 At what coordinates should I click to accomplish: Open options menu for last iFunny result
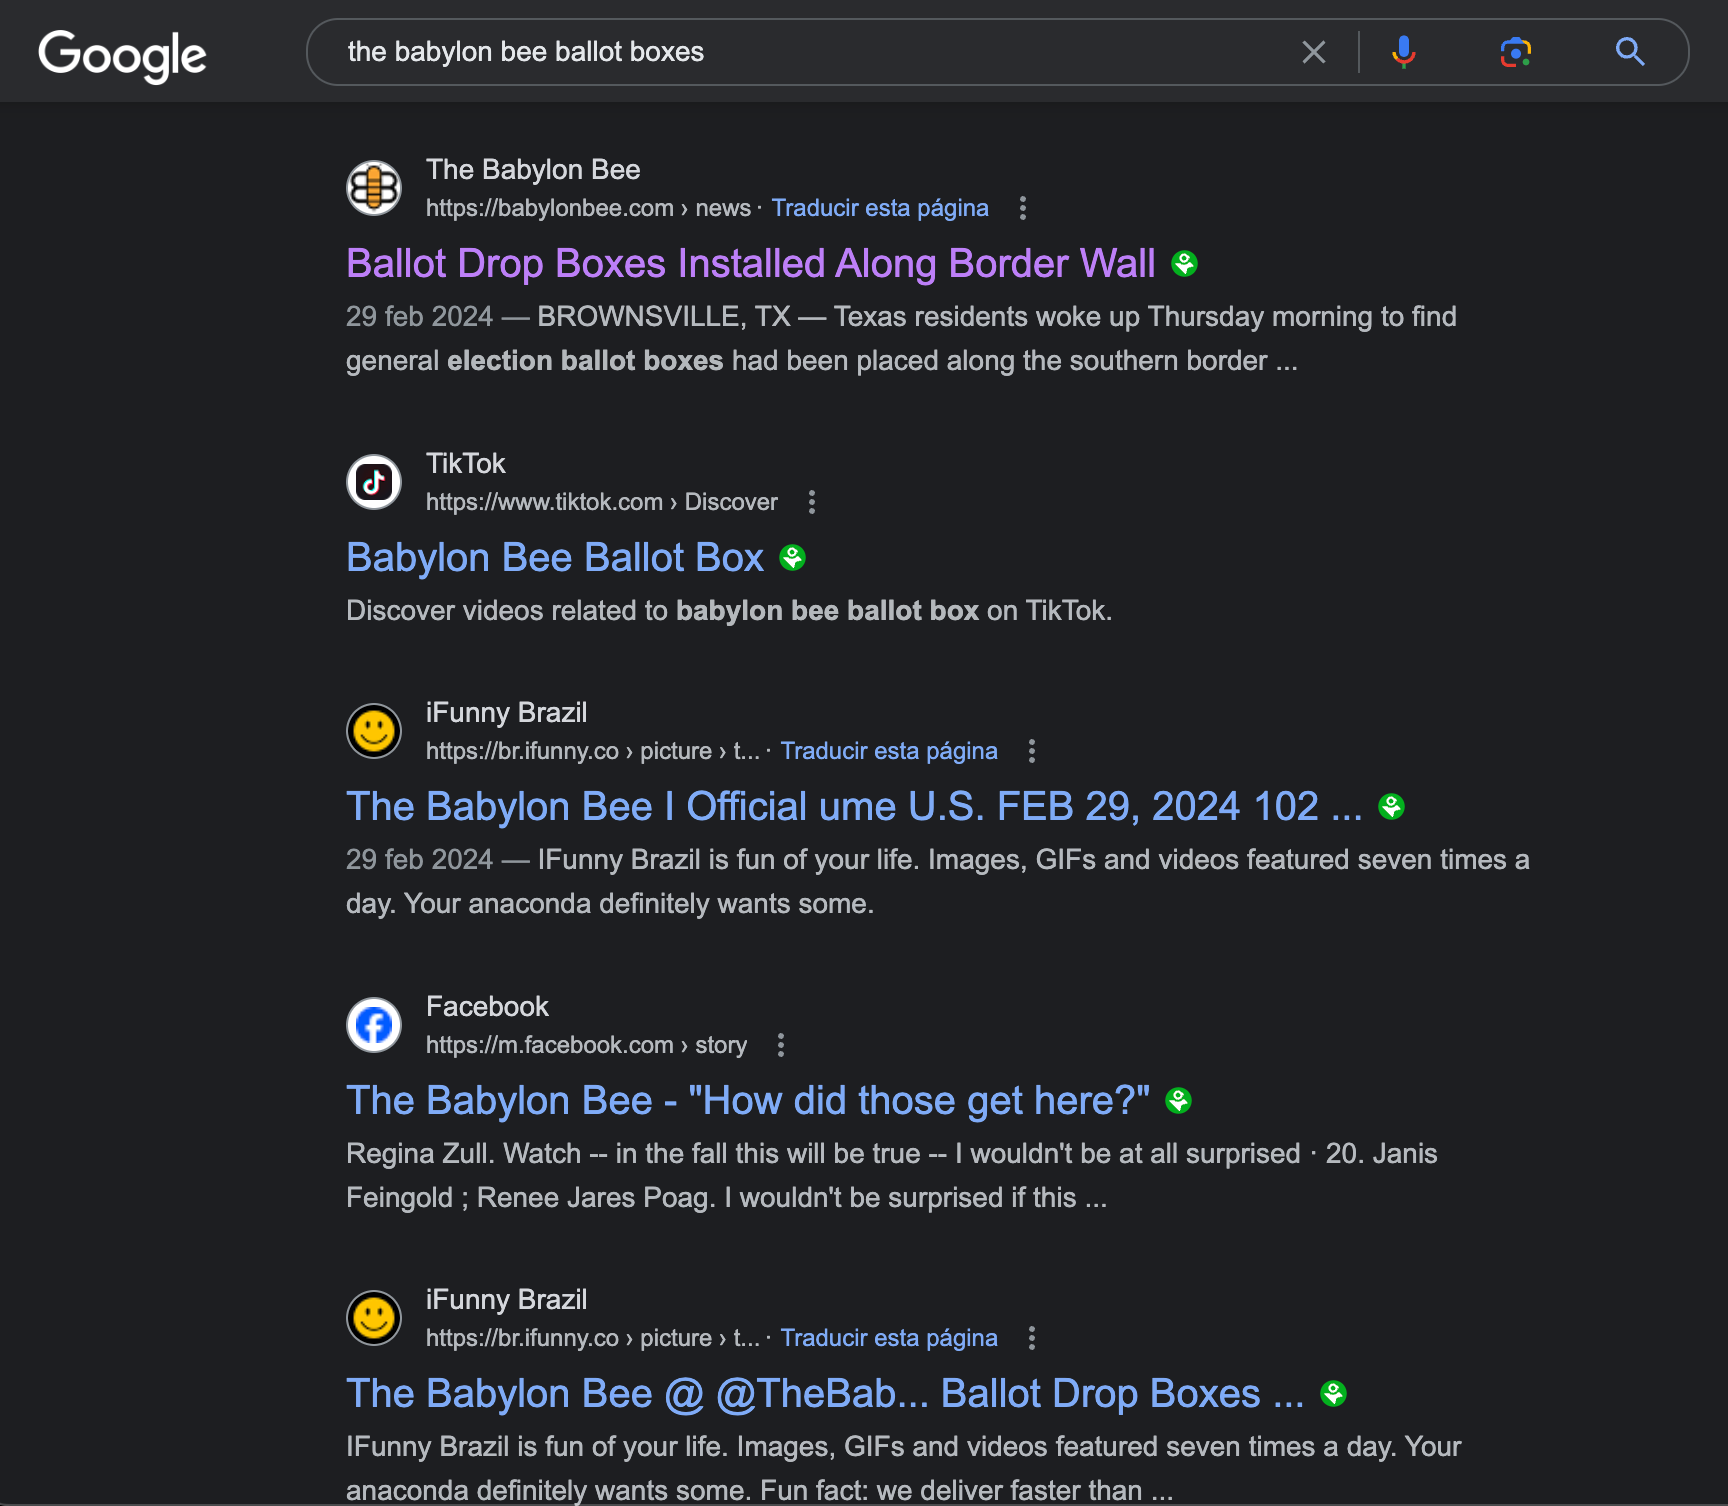[x=1031, y=1338]
